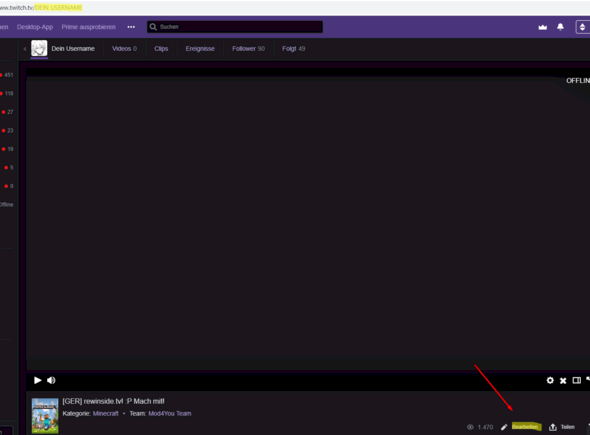Select sidebar channel with 23 viewers
This screenshot has width=590, height=435.
[x=8, y=131]
